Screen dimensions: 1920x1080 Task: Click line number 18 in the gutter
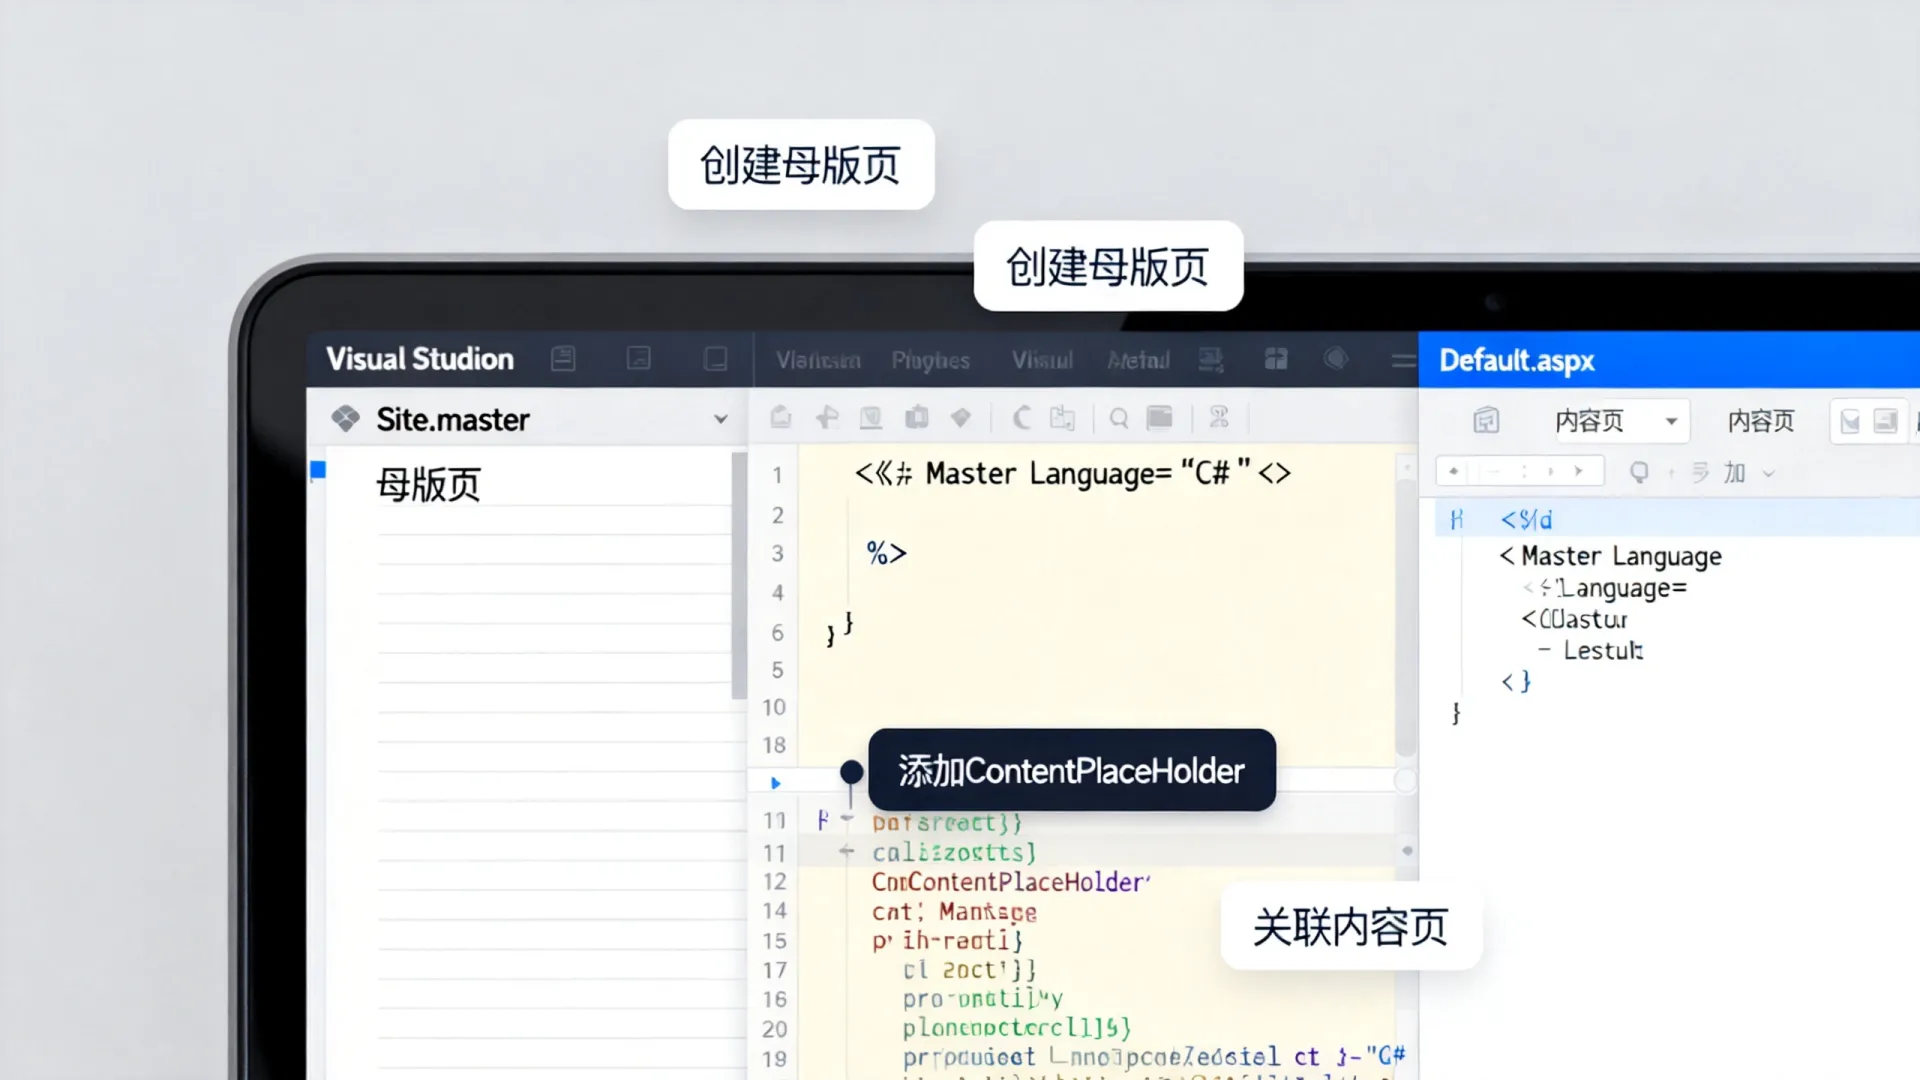coord(774,745)
